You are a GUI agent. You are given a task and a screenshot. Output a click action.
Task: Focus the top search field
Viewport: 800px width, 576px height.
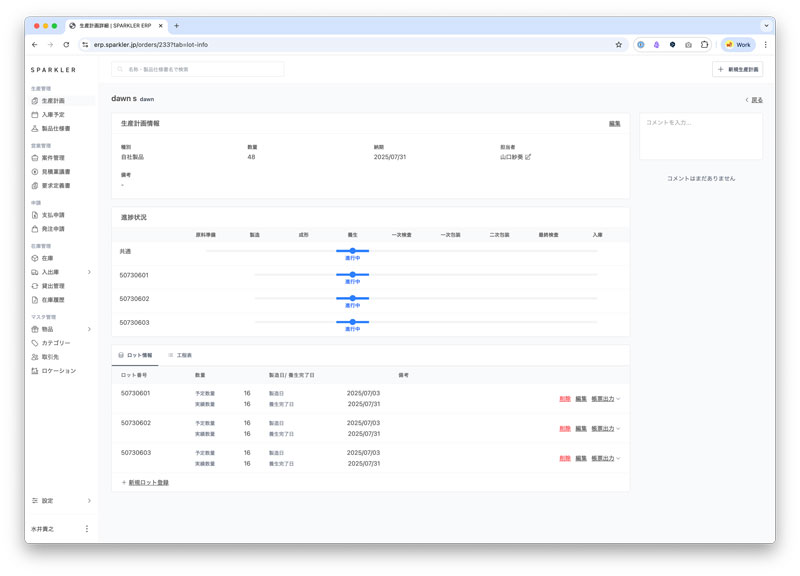click(x=197, y=69)
